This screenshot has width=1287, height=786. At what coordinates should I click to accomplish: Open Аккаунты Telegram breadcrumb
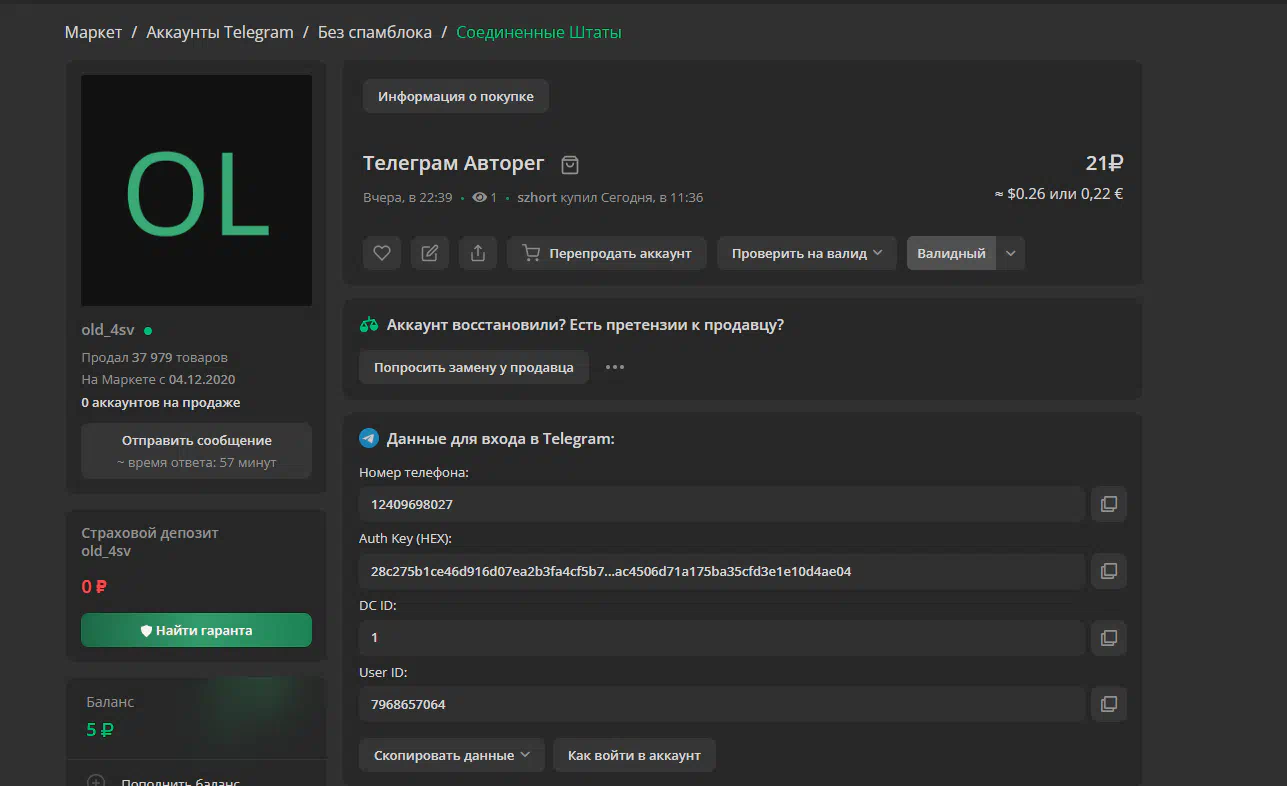coord(220,32)
